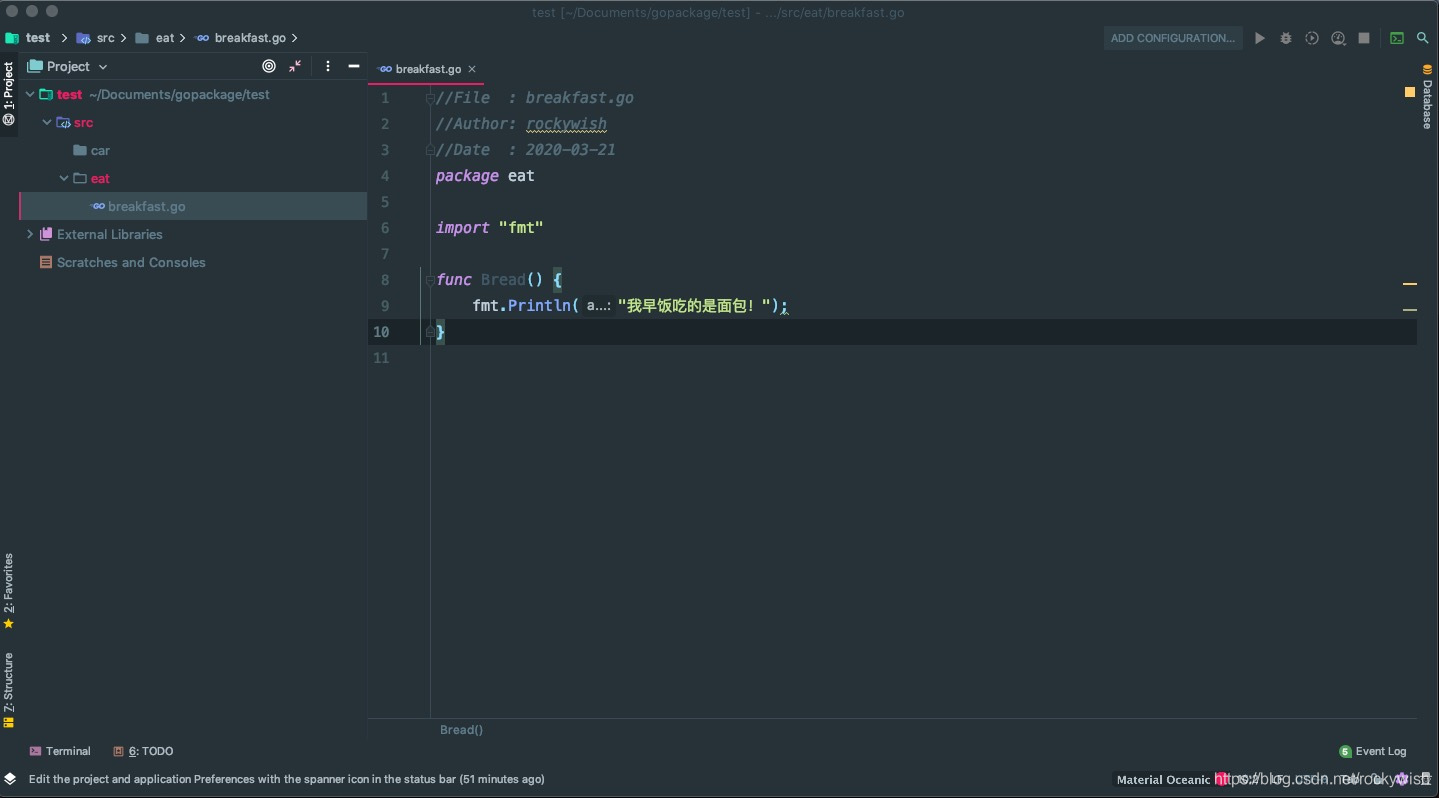
Task: Click yellow inspection indicator at editor top right
Action: point(1410,92)
